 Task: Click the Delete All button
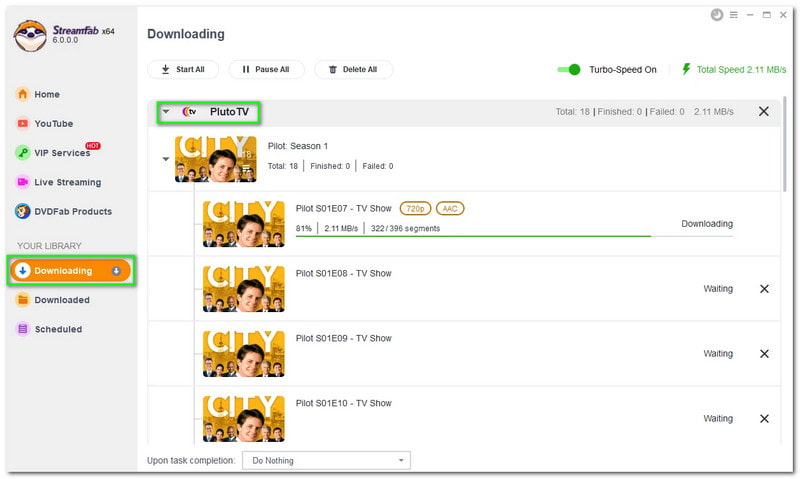point(354,69)
